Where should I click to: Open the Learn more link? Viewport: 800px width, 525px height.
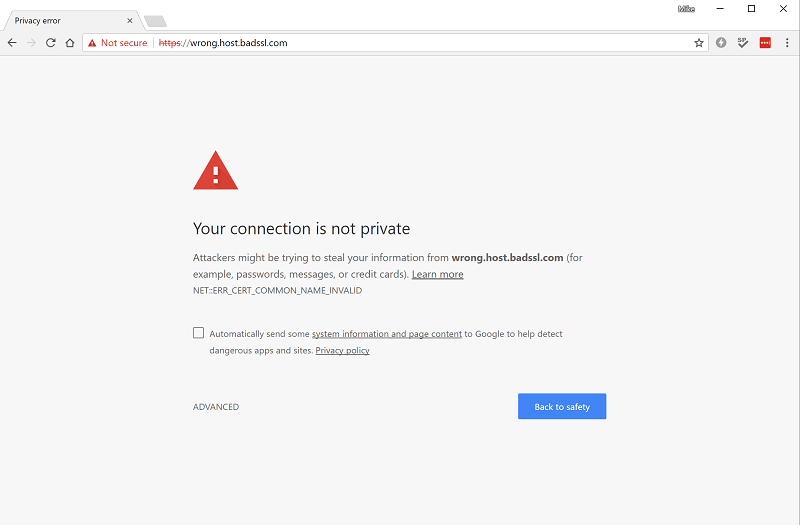click(x=438, y=274)
